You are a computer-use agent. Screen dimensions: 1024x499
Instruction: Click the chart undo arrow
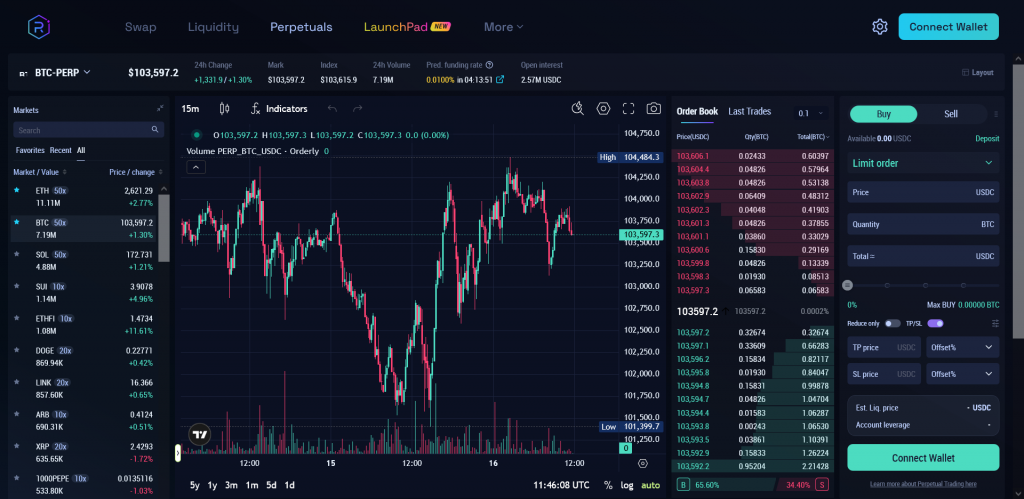[332, 108]
